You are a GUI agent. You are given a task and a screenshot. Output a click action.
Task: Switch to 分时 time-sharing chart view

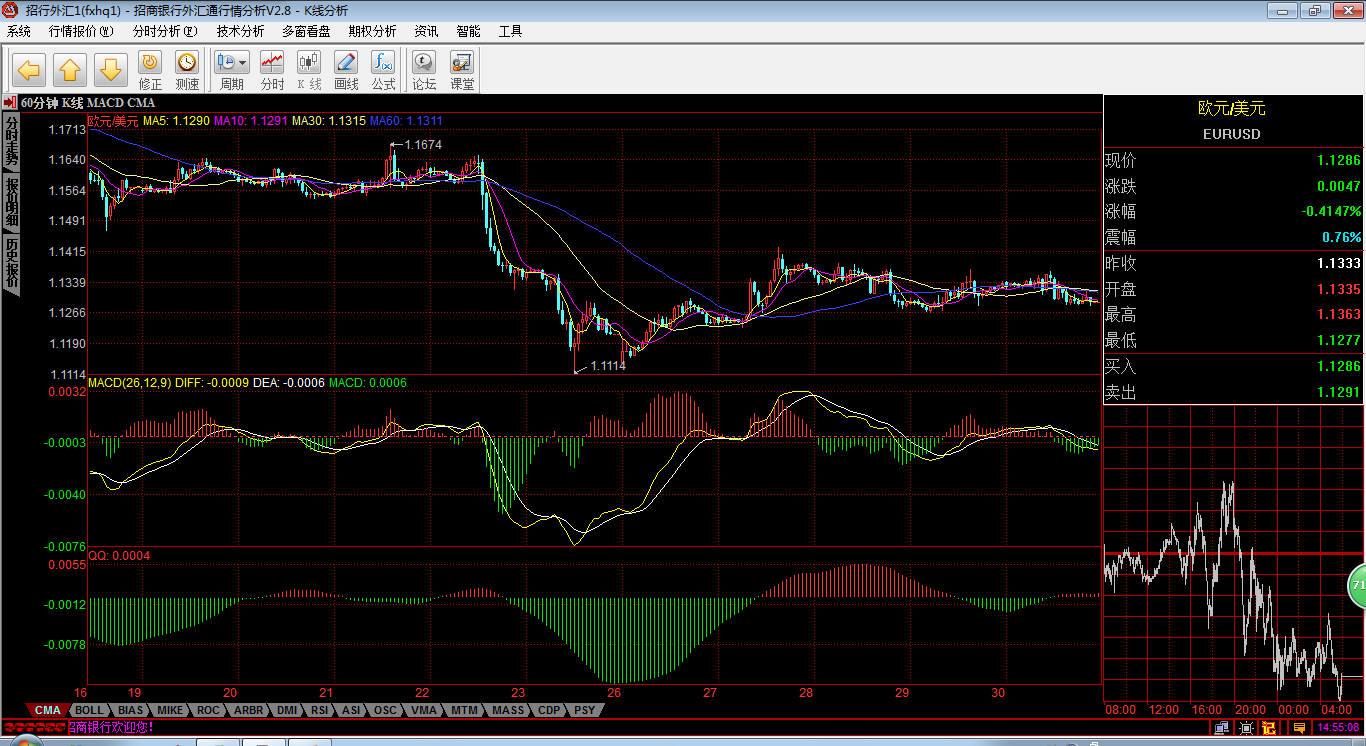[x=272, y=70]
